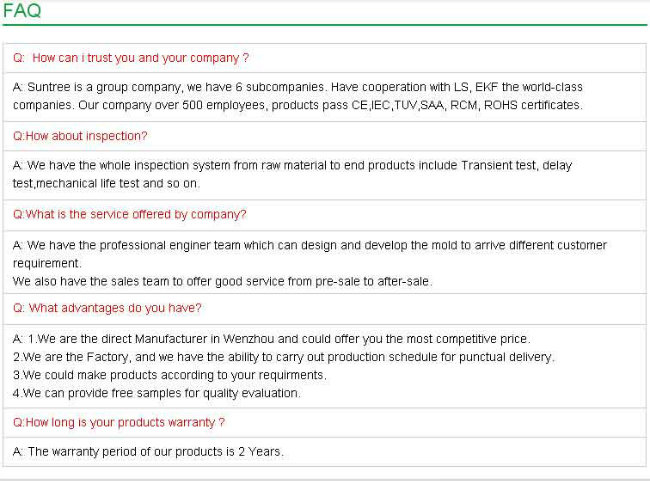Click the FAQ heading
This screenshot has width=650, height=481.
point(22,10)
